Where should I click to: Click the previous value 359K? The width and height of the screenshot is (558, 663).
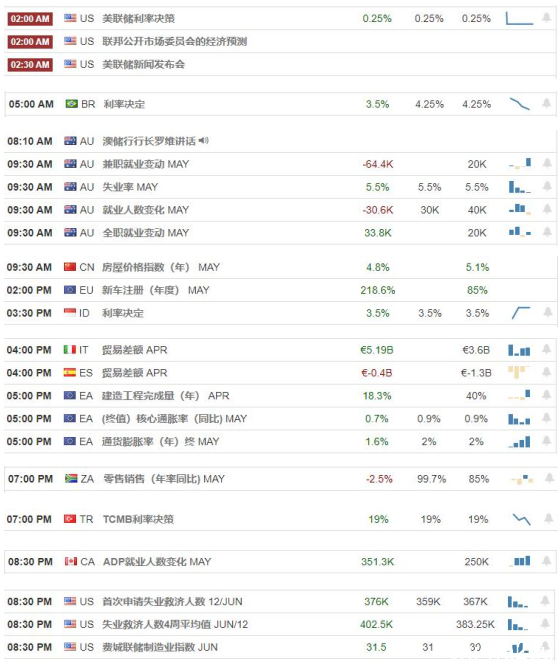[x=428, y=601]
